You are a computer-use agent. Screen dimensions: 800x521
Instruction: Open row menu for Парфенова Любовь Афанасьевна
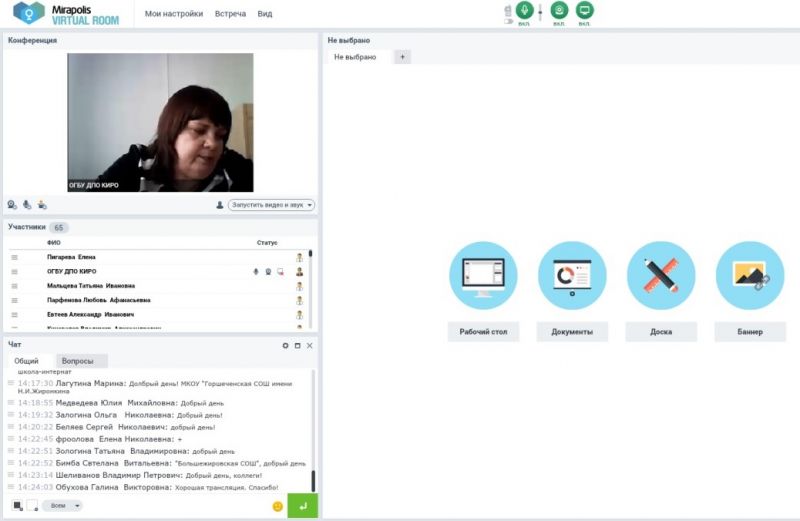point(14,300)
